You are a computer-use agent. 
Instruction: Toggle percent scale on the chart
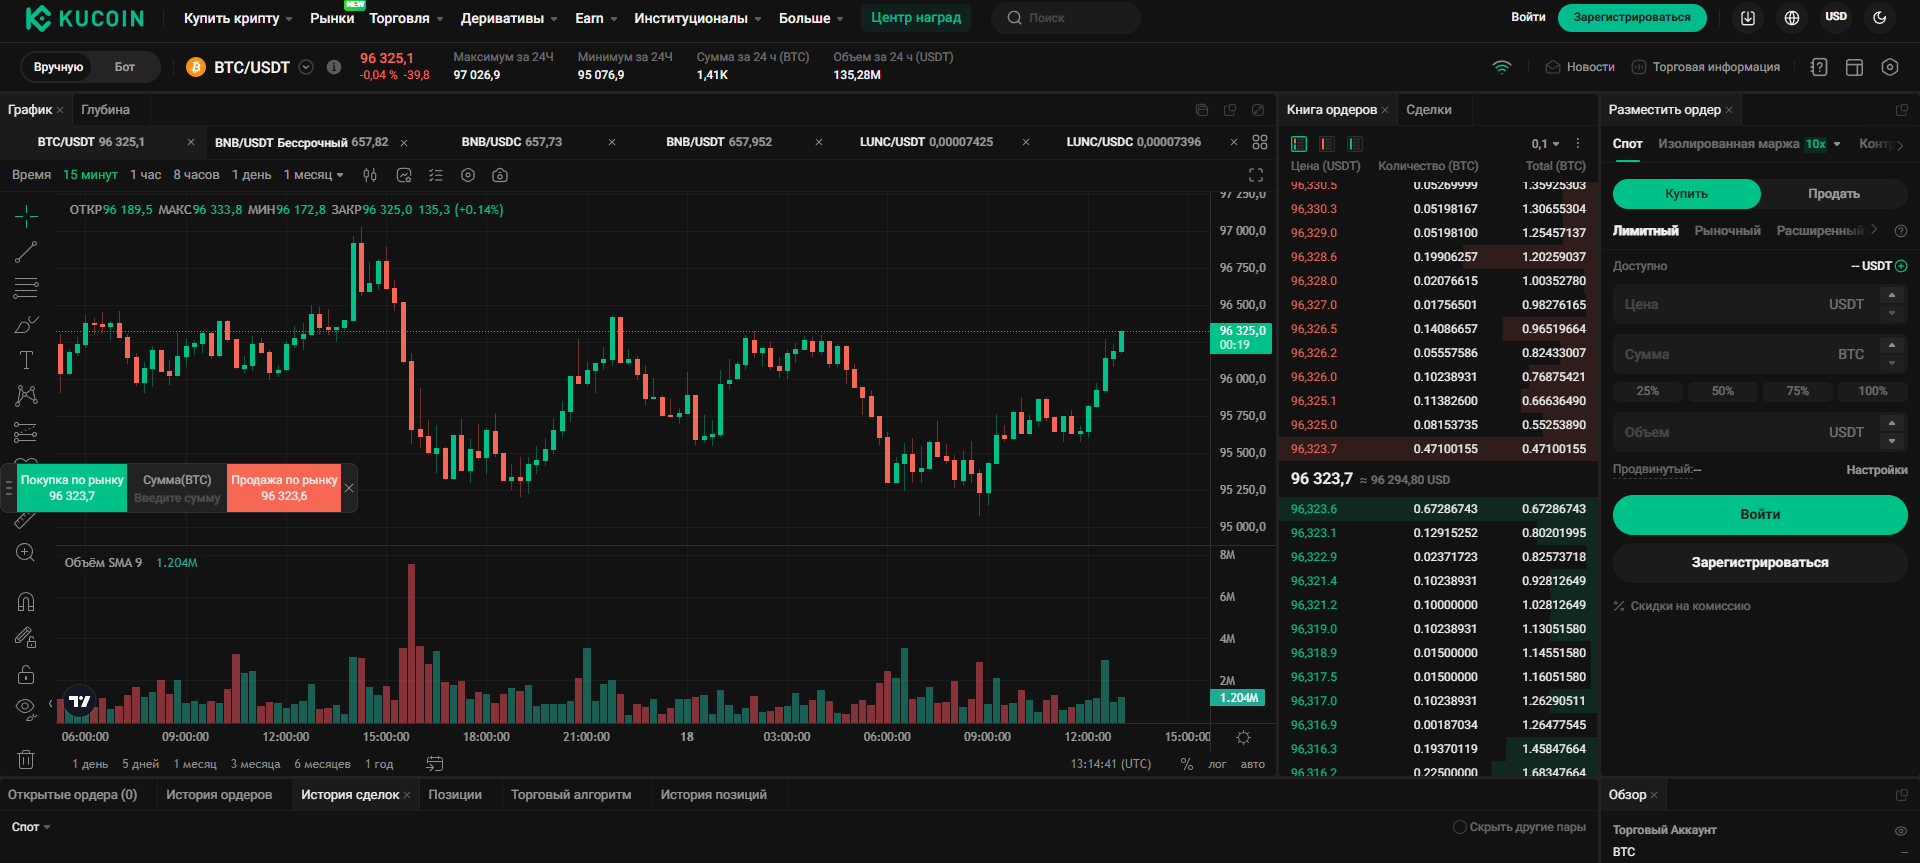coord(1187,764)
